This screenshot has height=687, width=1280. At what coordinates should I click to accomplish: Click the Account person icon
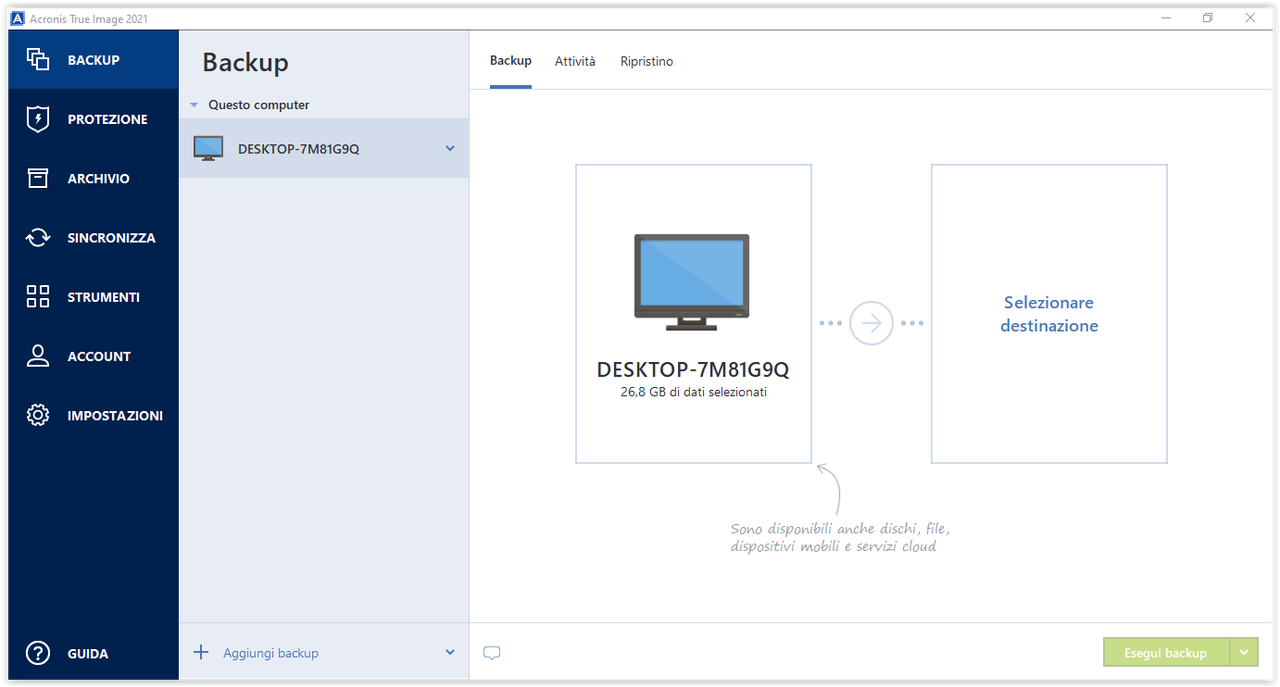(x=38, y=356)
